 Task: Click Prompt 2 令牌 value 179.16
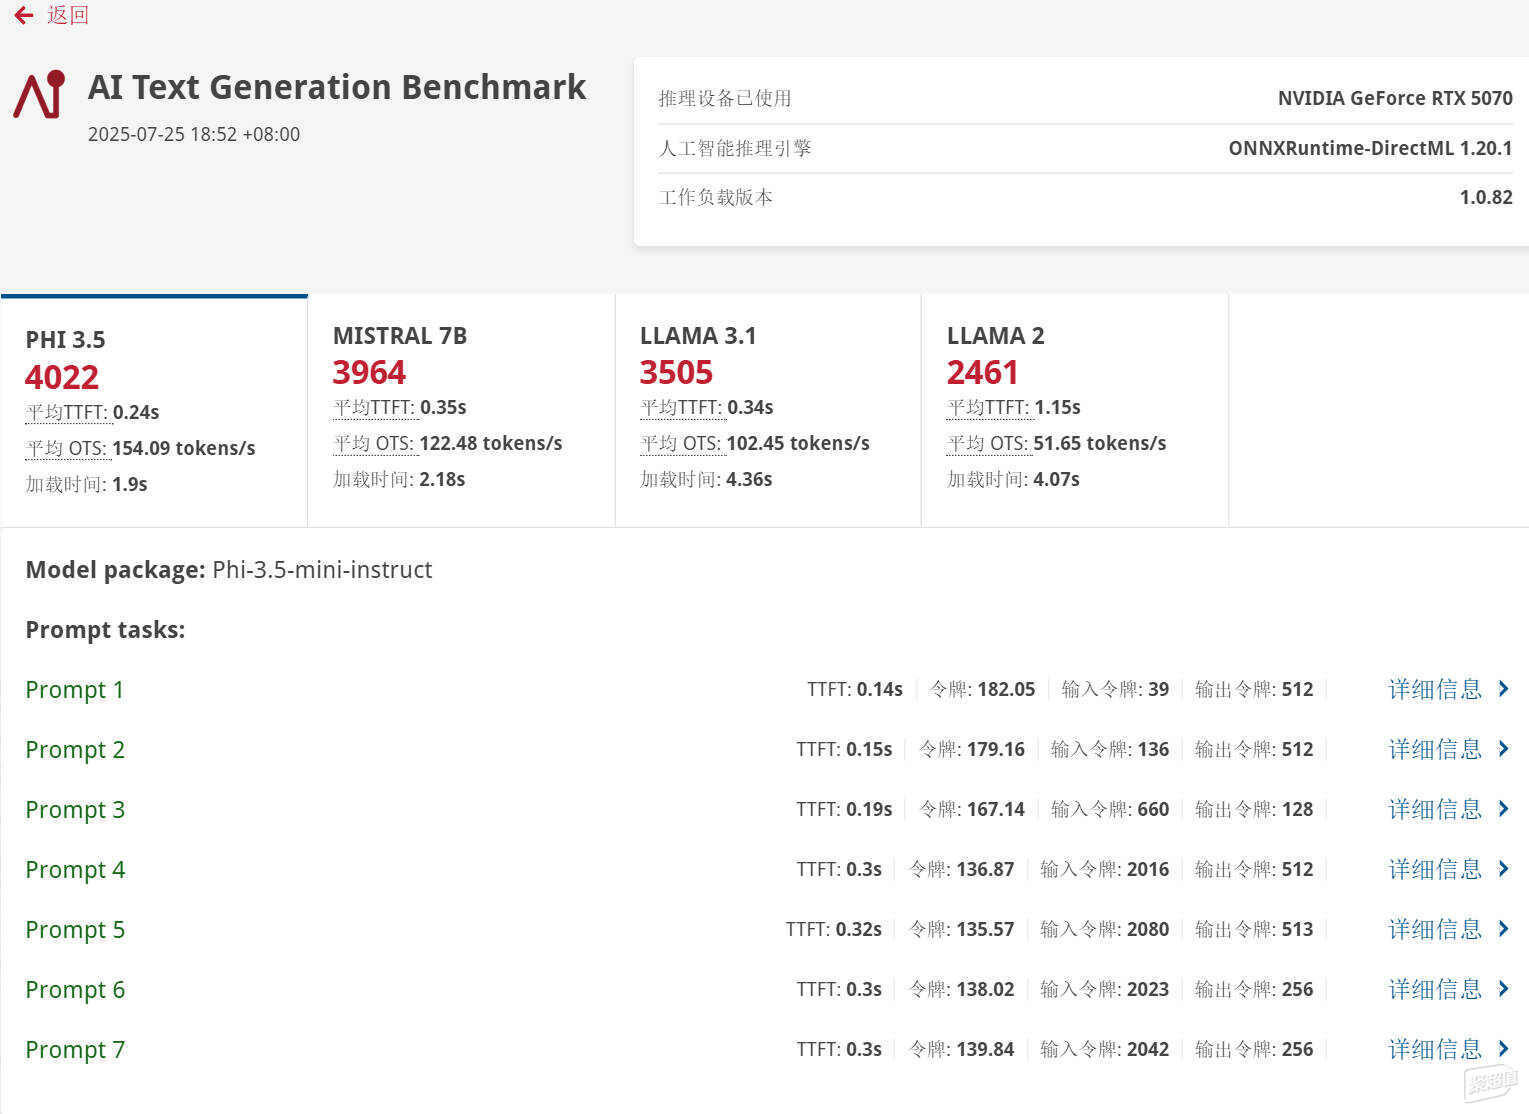(996, 749)
